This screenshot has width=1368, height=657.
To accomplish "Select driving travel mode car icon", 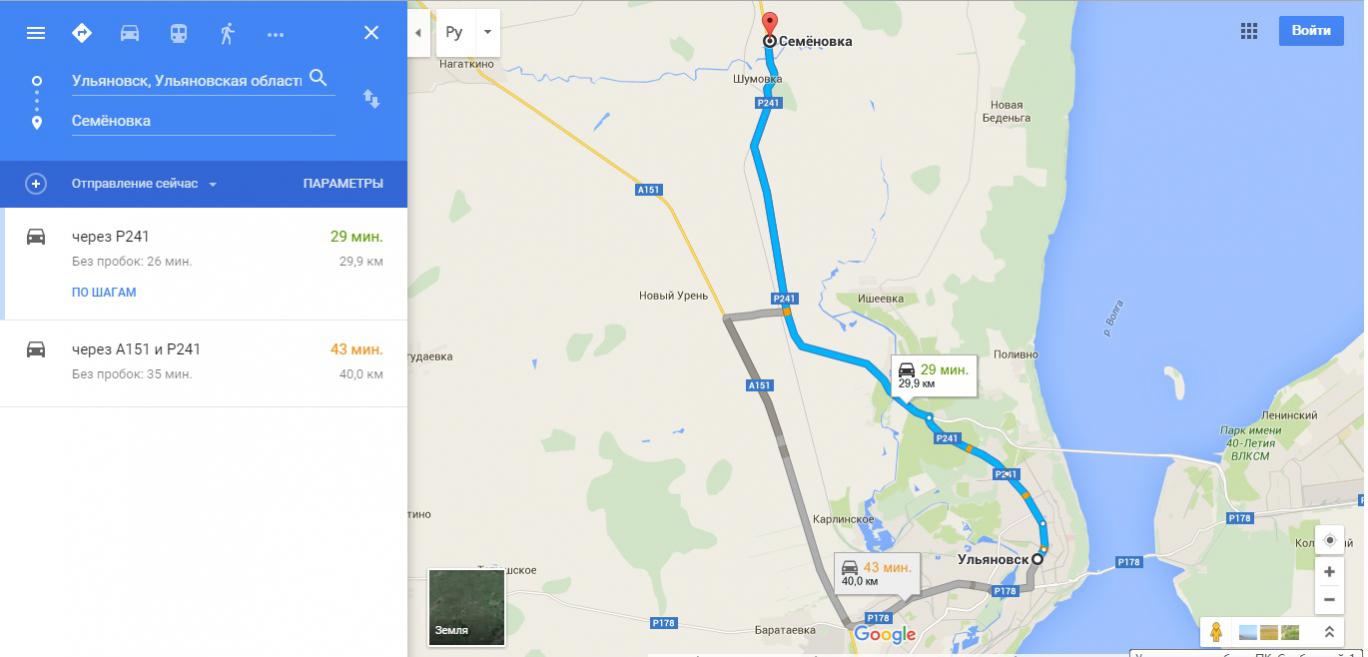I will [x=130, y=33].
